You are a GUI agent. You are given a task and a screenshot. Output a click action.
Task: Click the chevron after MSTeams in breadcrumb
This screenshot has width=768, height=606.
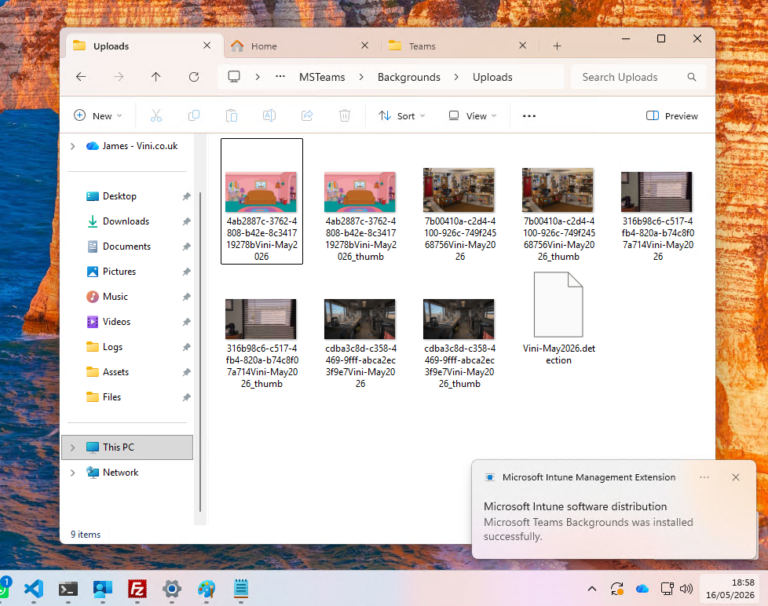361,77
